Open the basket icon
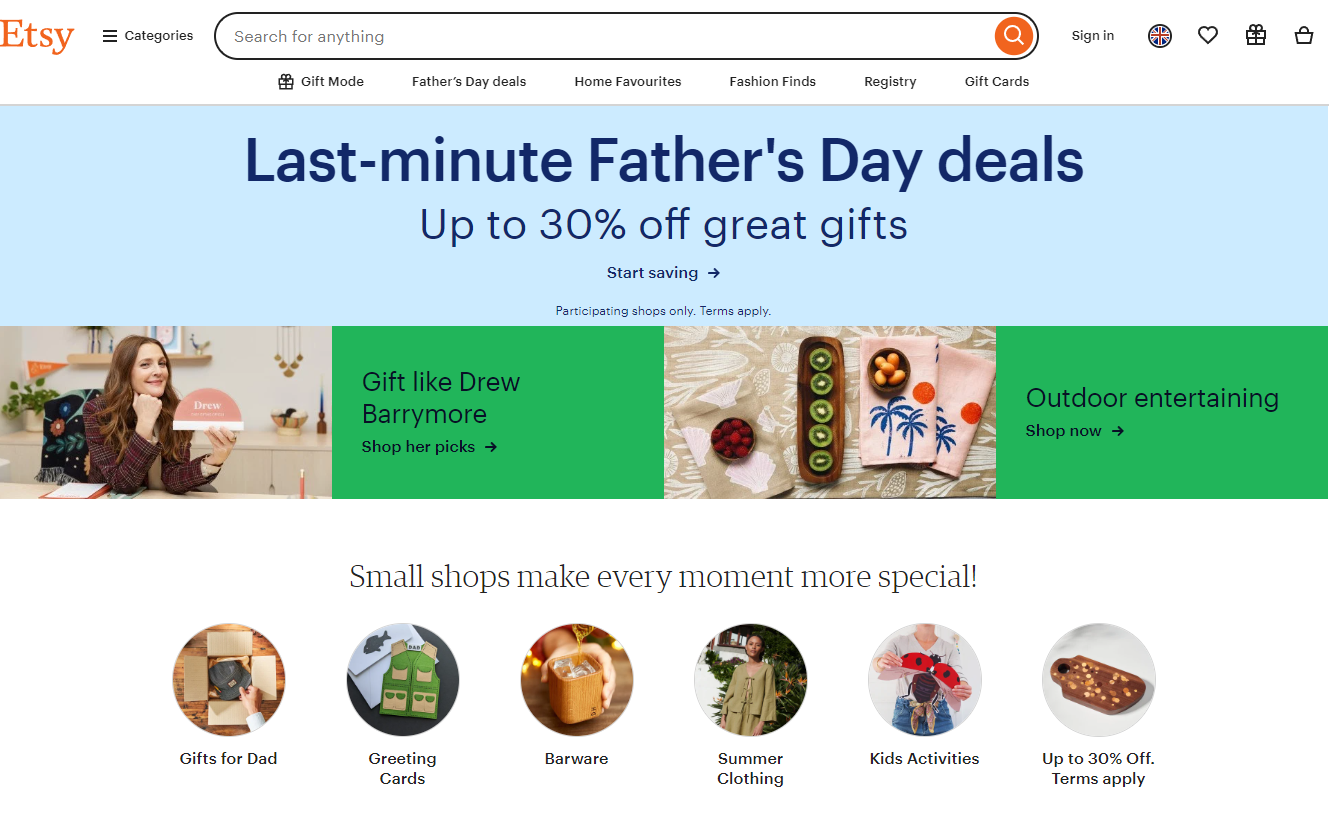 point(1304,36)
